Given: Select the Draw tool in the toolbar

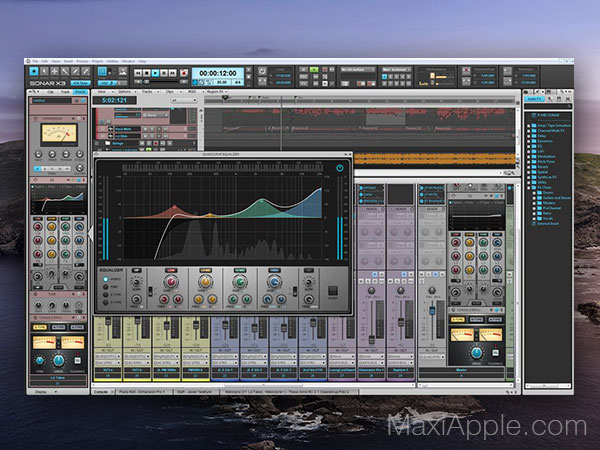Looking at the screenshot, I should click(x=75, y=71).
